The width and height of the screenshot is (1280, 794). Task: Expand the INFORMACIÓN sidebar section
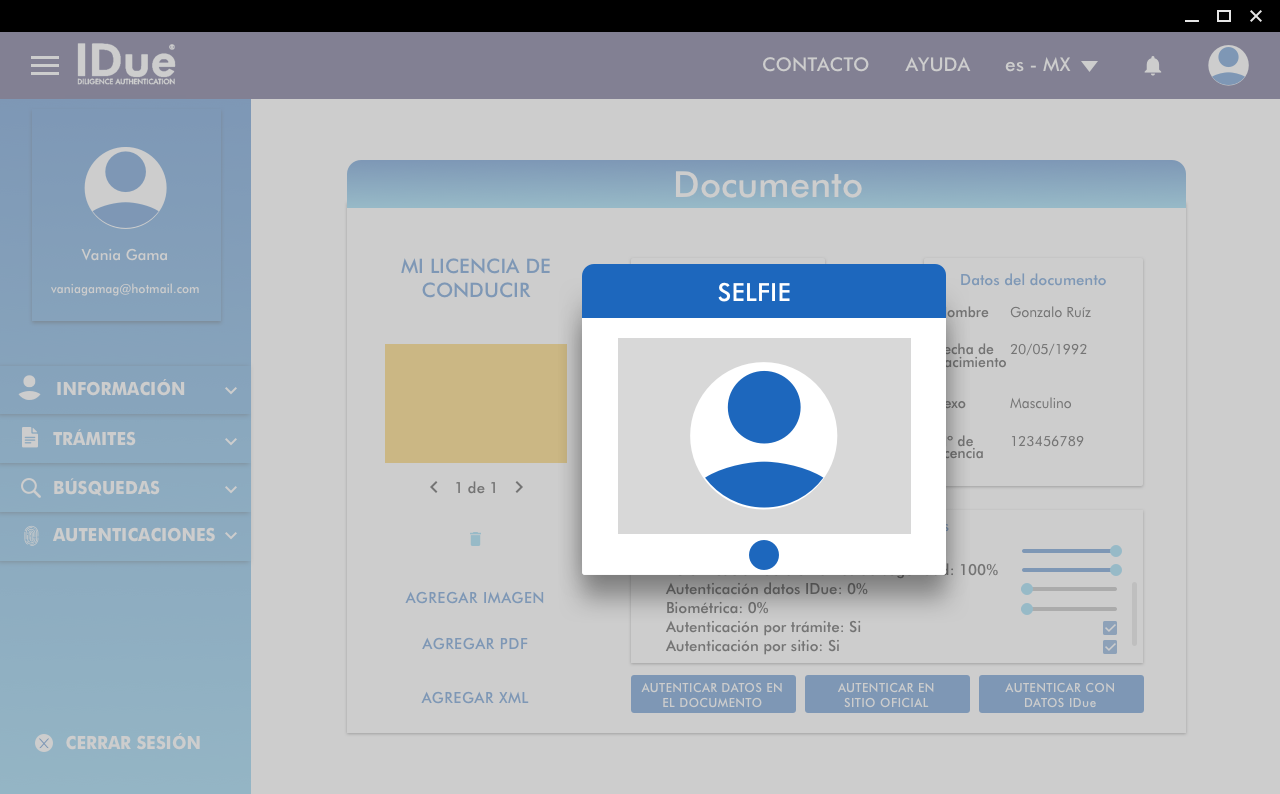pos(125,389)
